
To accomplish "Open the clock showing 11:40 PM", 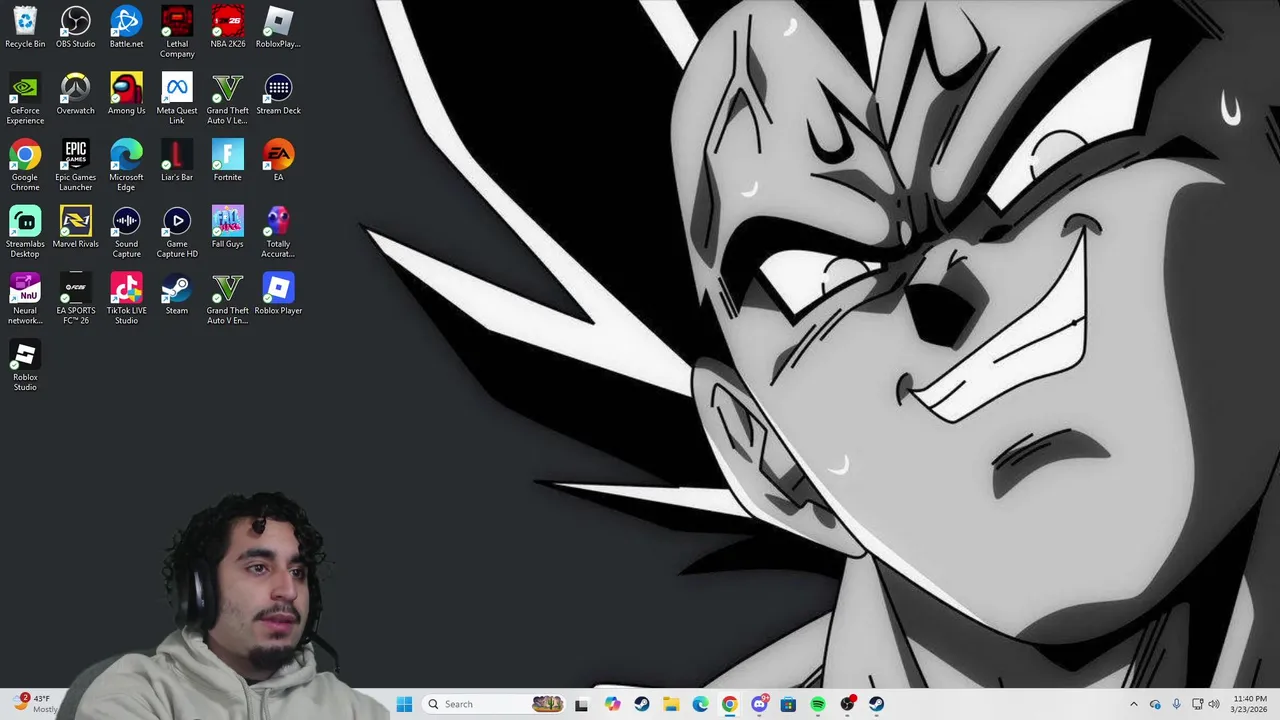I will click(1250, 704).
